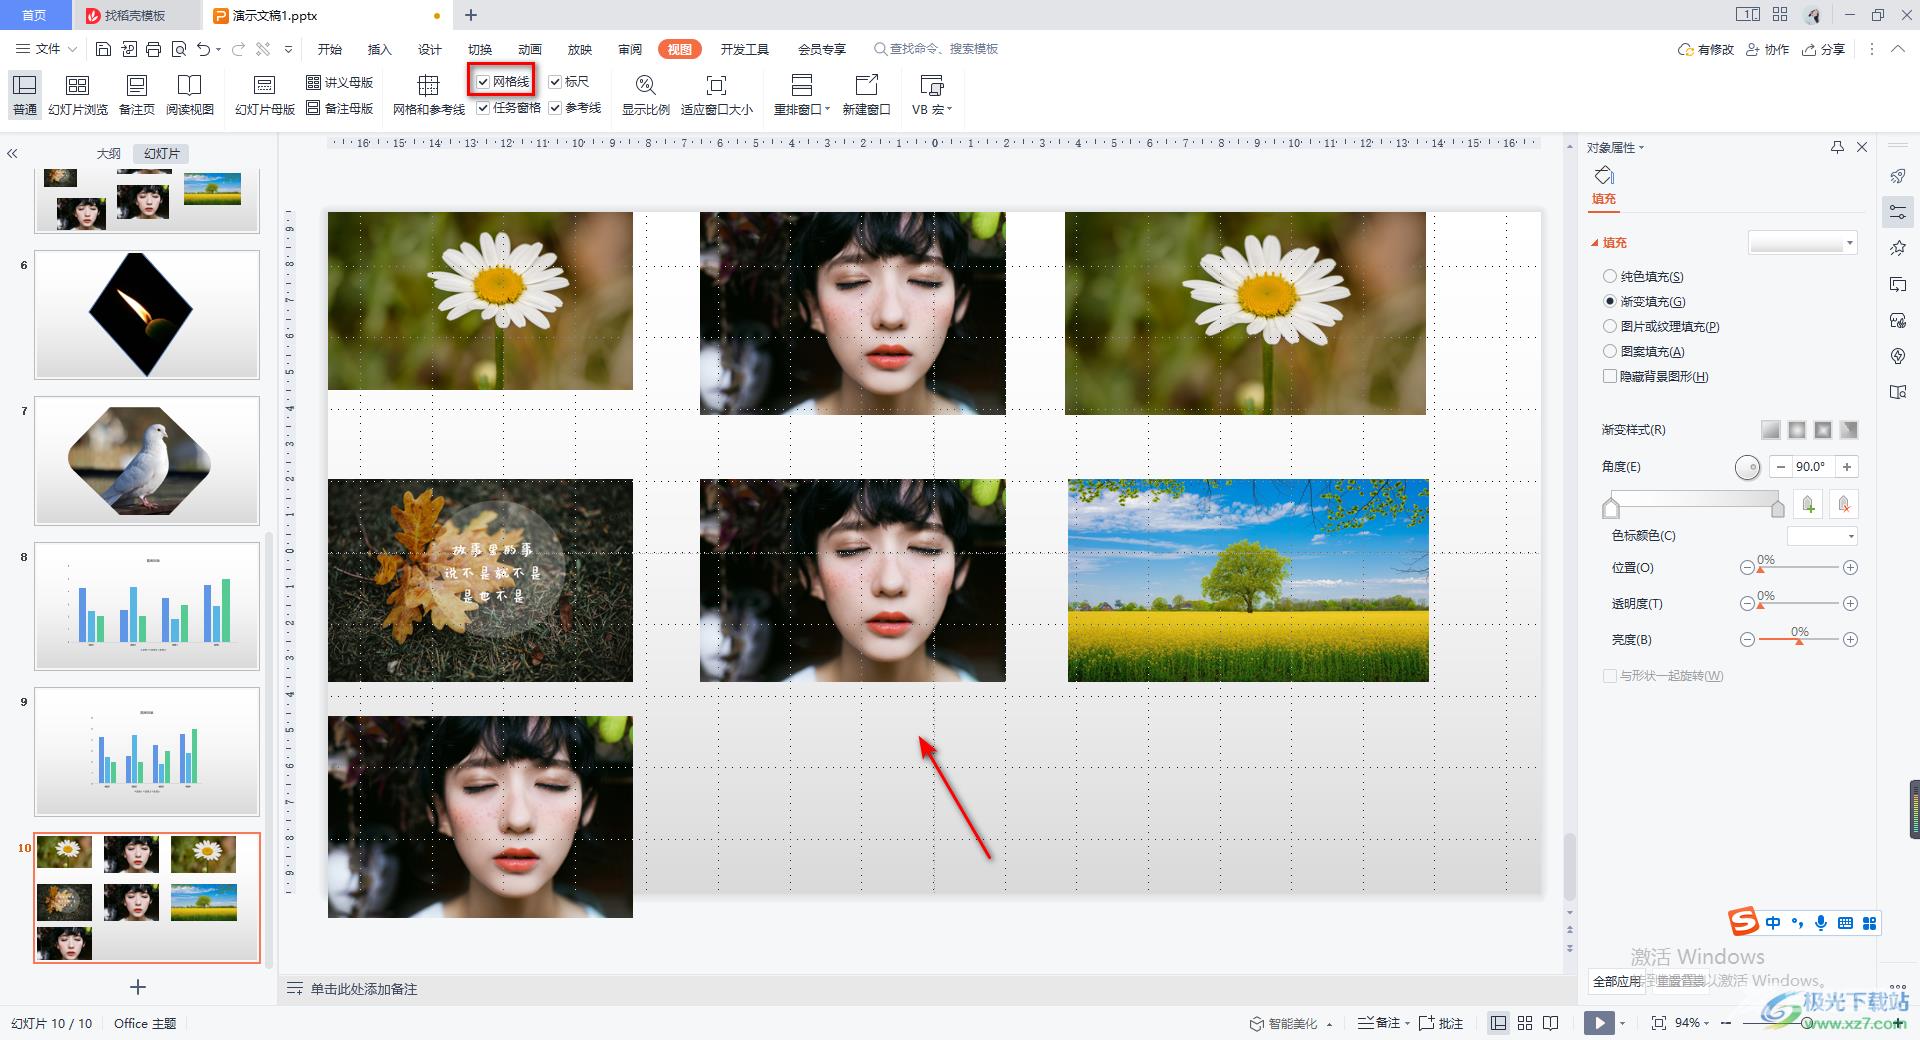This screenshot has height=1040, width=1920.
Task: Open Slide Master view
Action: pyautogui.click(x=265, y=95)
